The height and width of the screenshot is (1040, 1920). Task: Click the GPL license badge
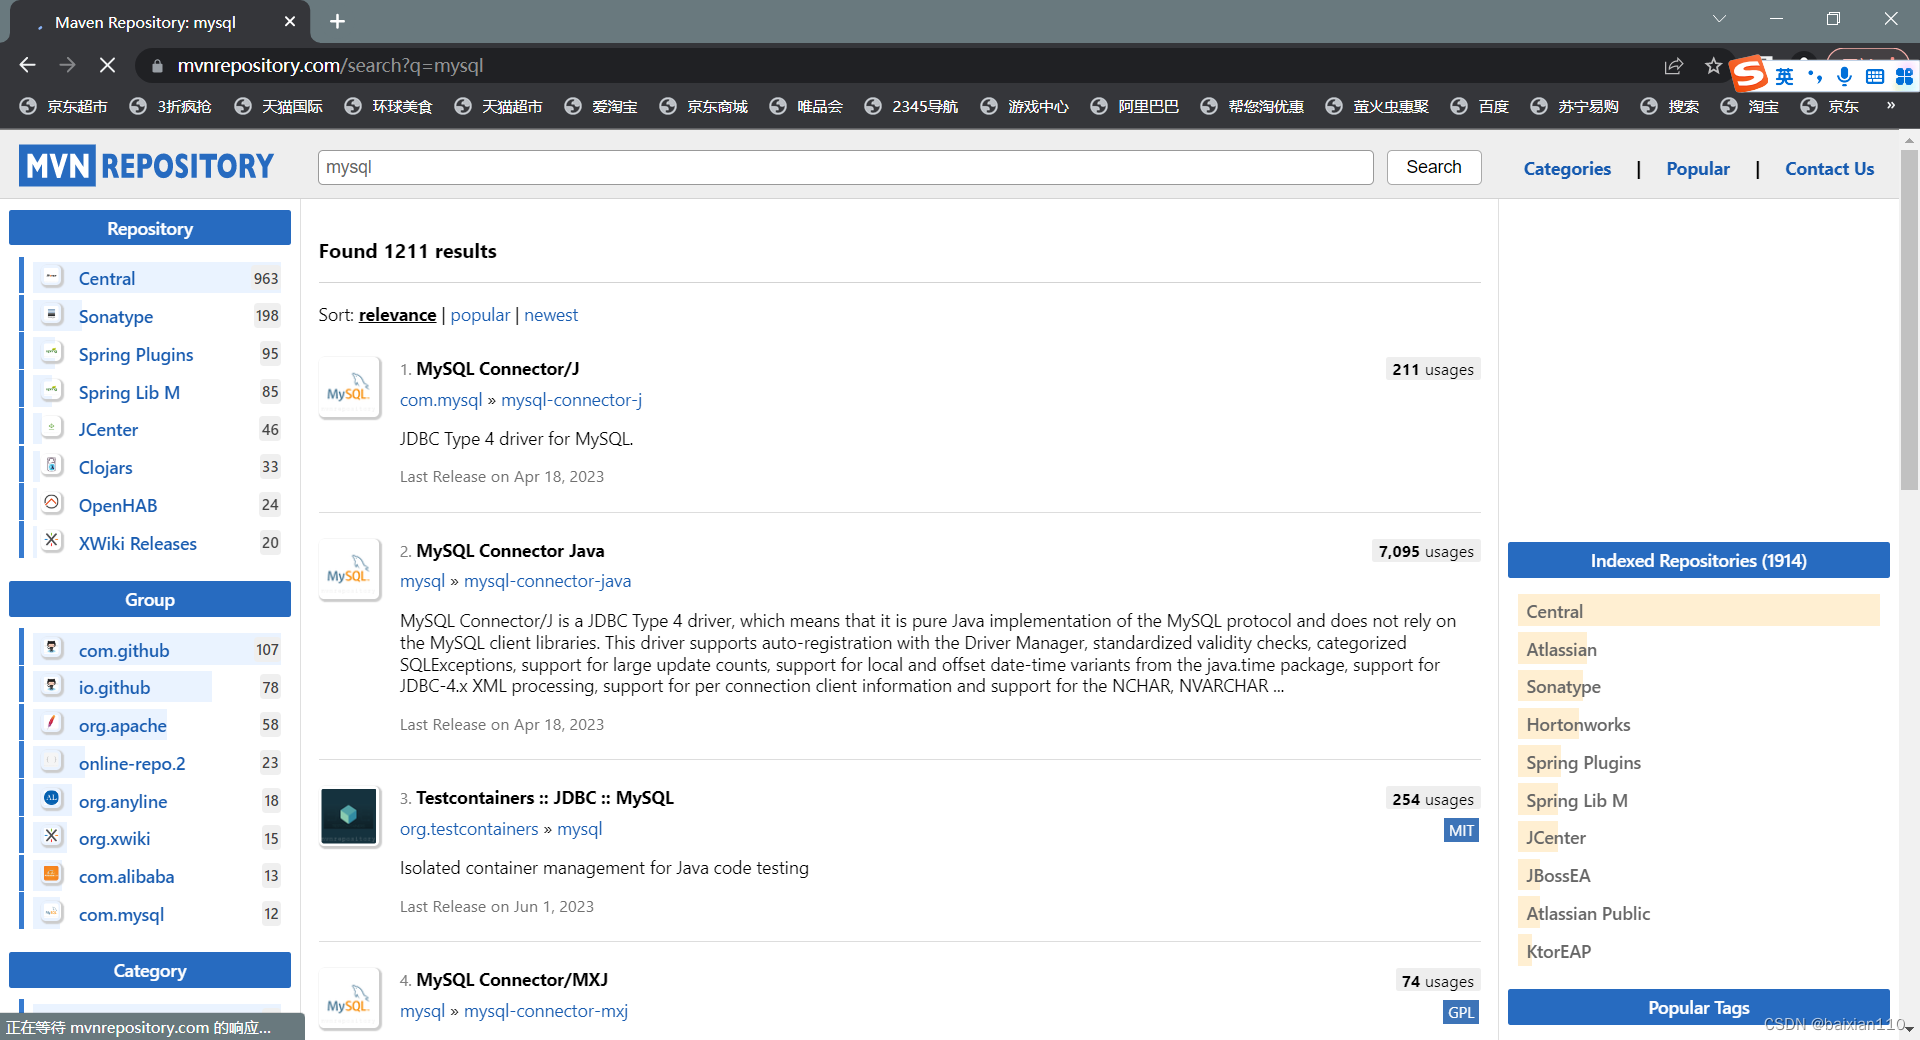click(1461, 1012)
